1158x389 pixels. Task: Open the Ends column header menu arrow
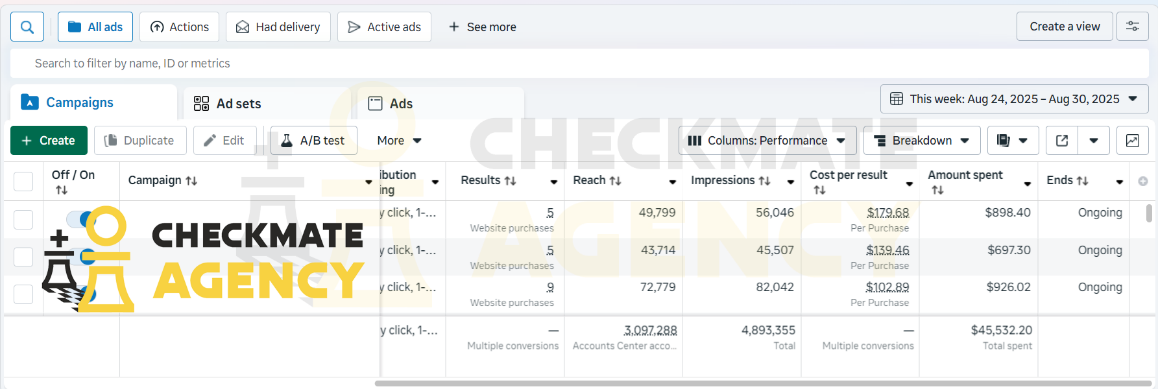[1120, 182]
